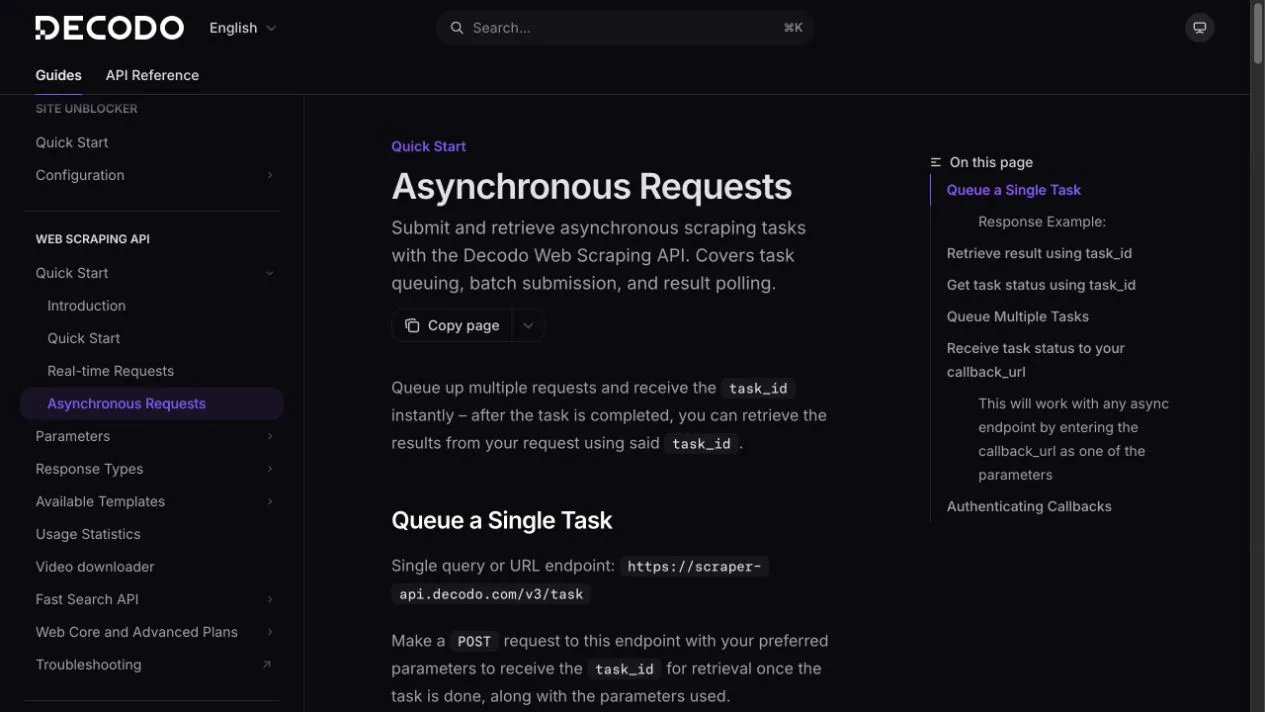Jump to 'This will work with any async' entry

click(x=1073, y=439)
